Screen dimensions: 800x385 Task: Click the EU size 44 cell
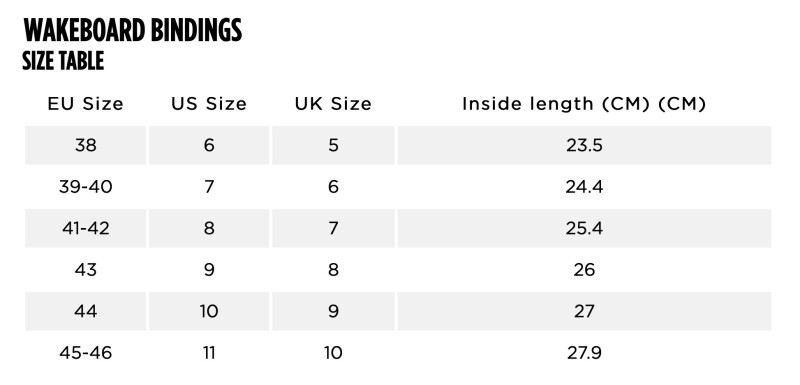point(86,311)
